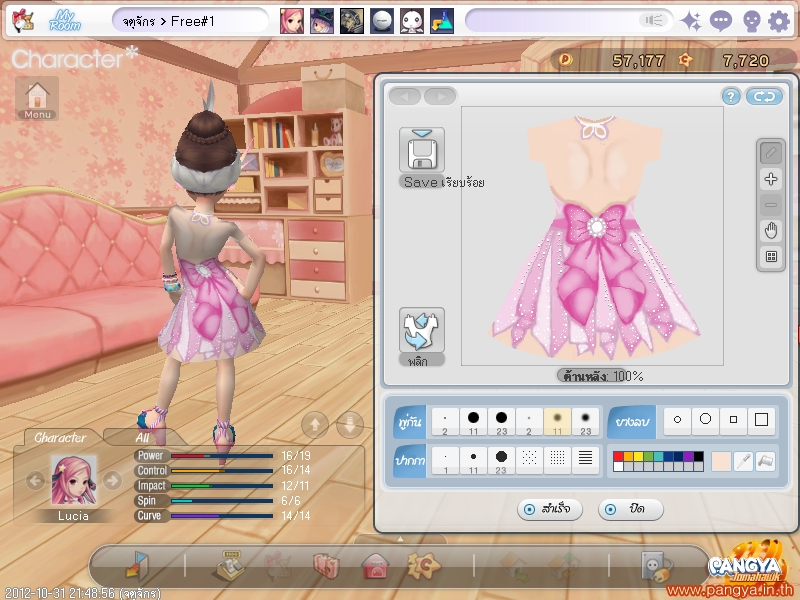Pick the yellow color swatch

click(x=638, y=456)
